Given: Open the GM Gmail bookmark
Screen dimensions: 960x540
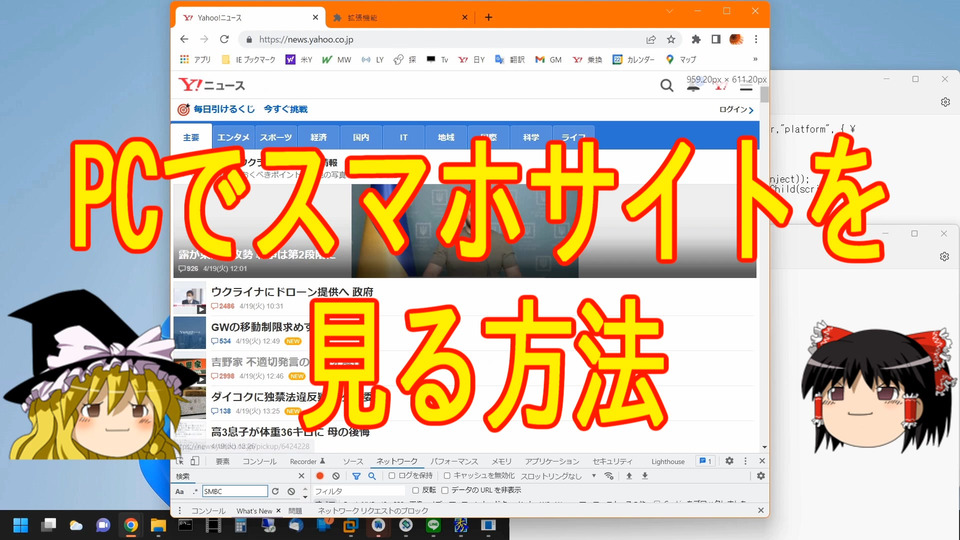Looking at the screenshot, I should click(549, 59).
